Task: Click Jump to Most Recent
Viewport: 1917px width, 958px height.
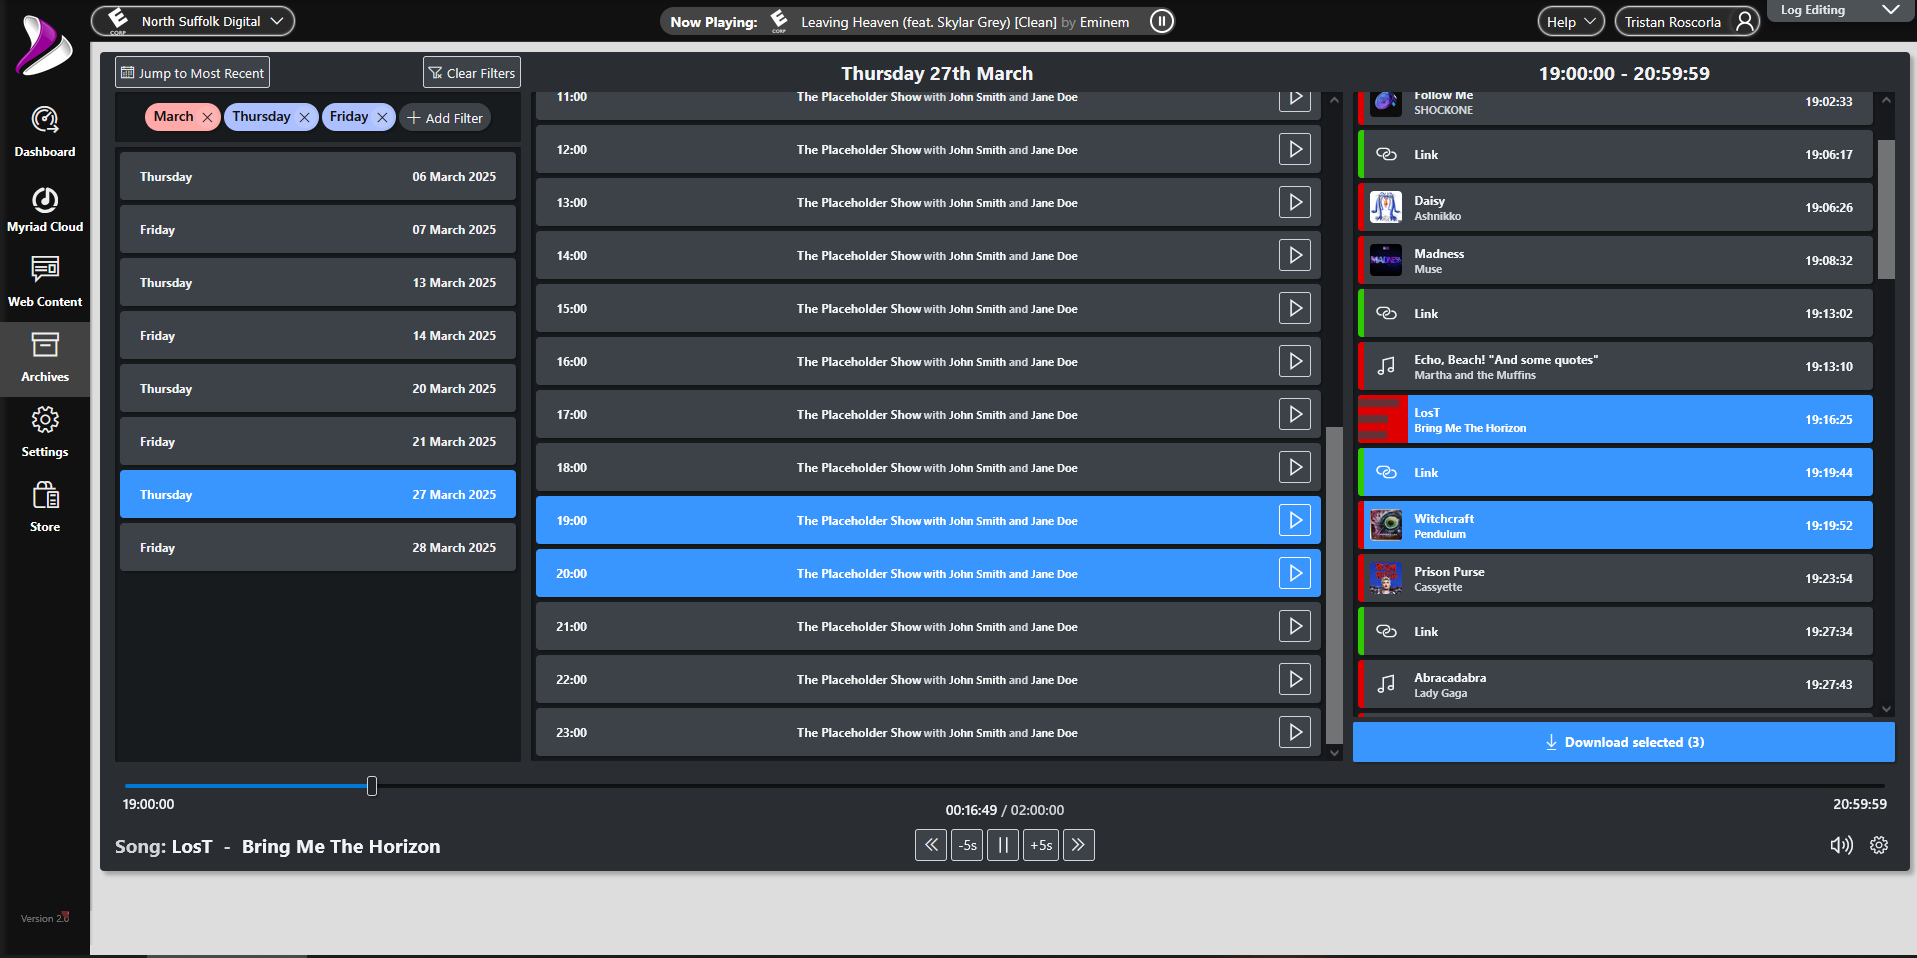Action: pos(193,73)
